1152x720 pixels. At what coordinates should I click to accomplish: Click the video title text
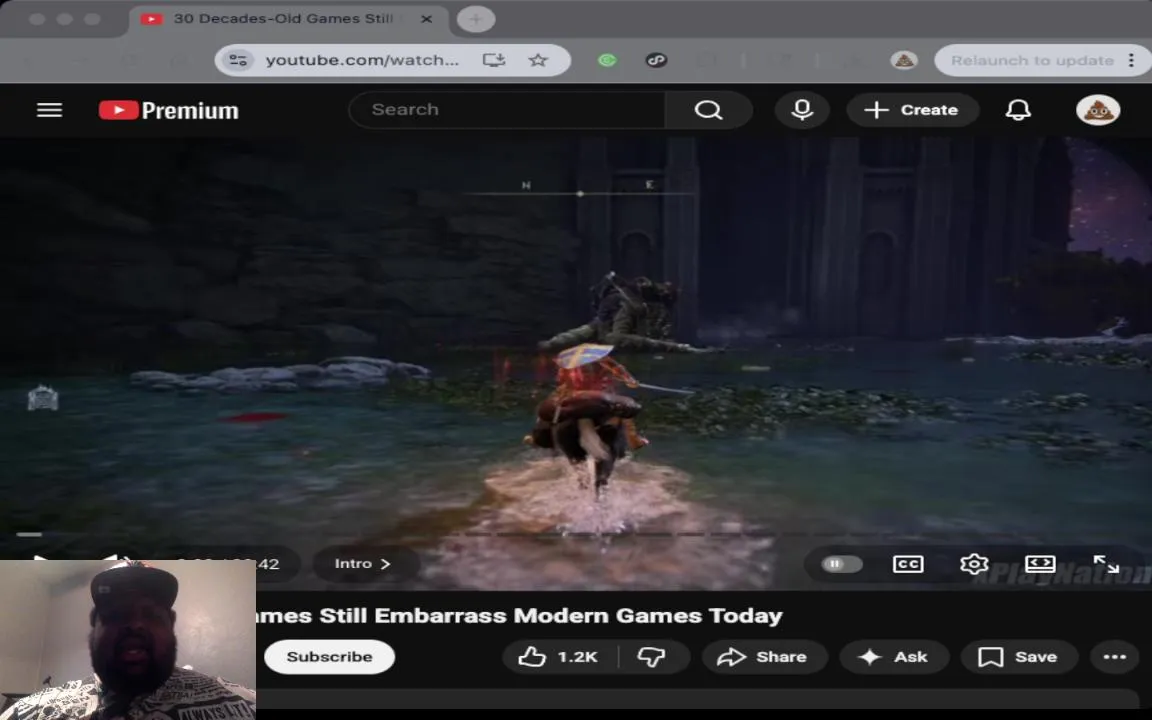pos(519,615)
